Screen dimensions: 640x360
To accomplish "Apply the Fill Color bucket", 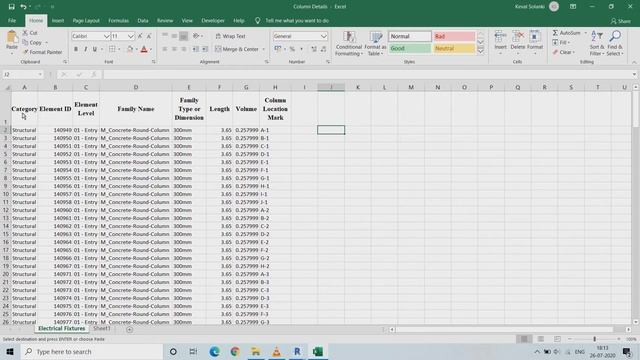I will [x=130, y=49].
